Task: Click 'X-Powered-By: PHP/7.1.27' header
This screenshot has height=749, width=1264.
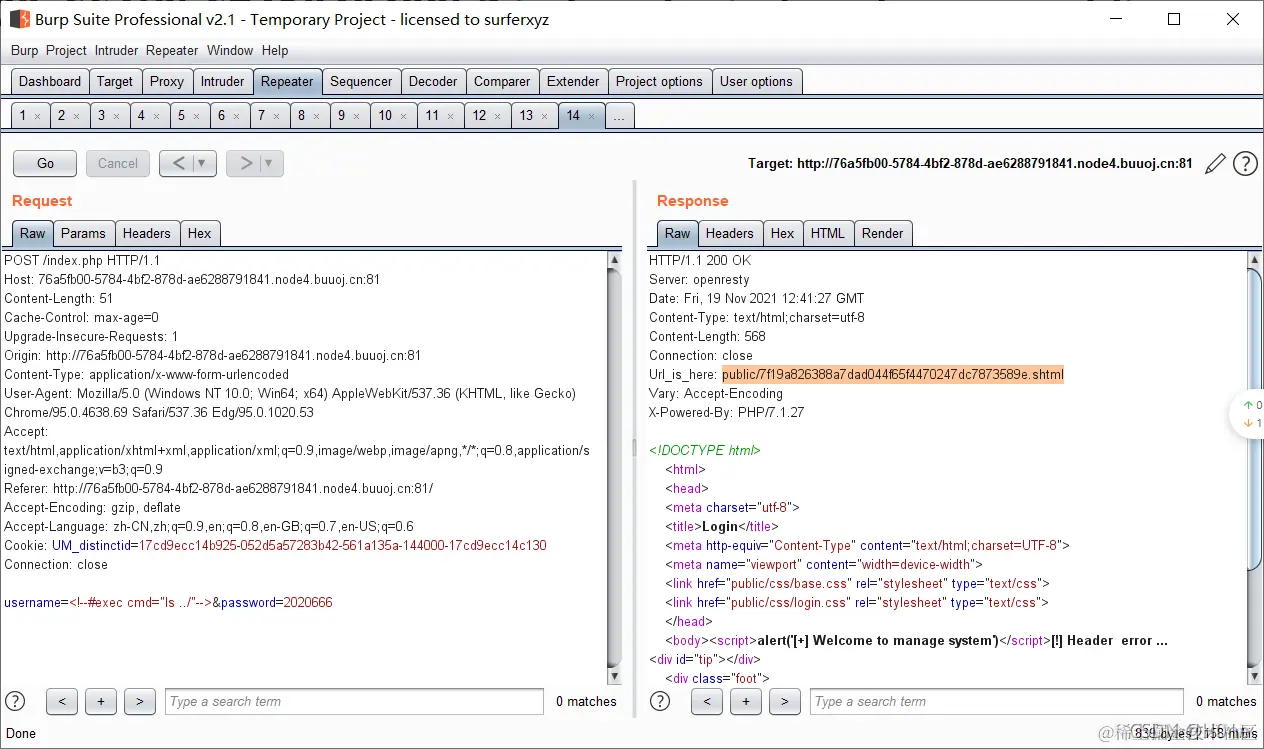Action: 726,412
